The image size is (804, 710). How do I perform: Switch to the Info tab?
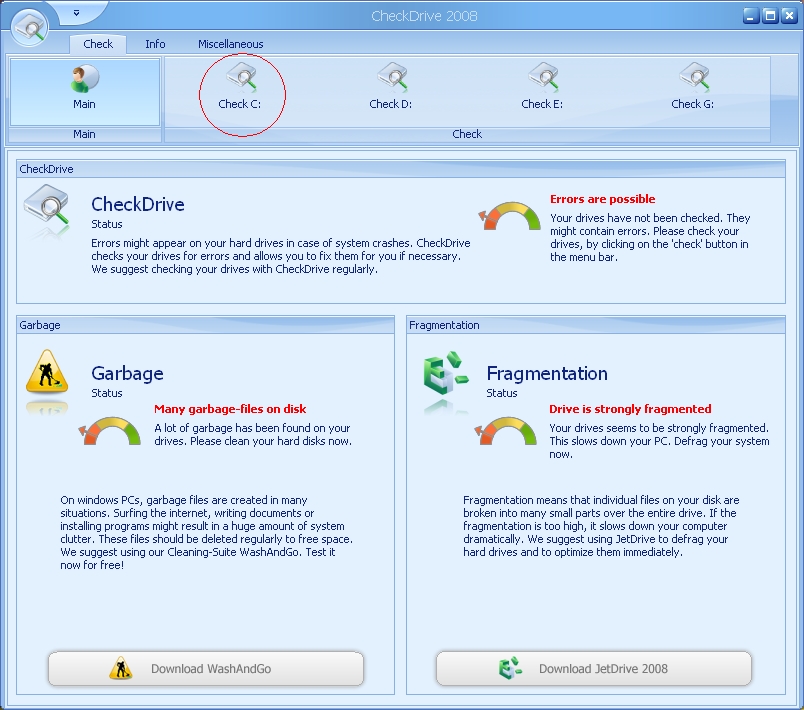[155, 44]
